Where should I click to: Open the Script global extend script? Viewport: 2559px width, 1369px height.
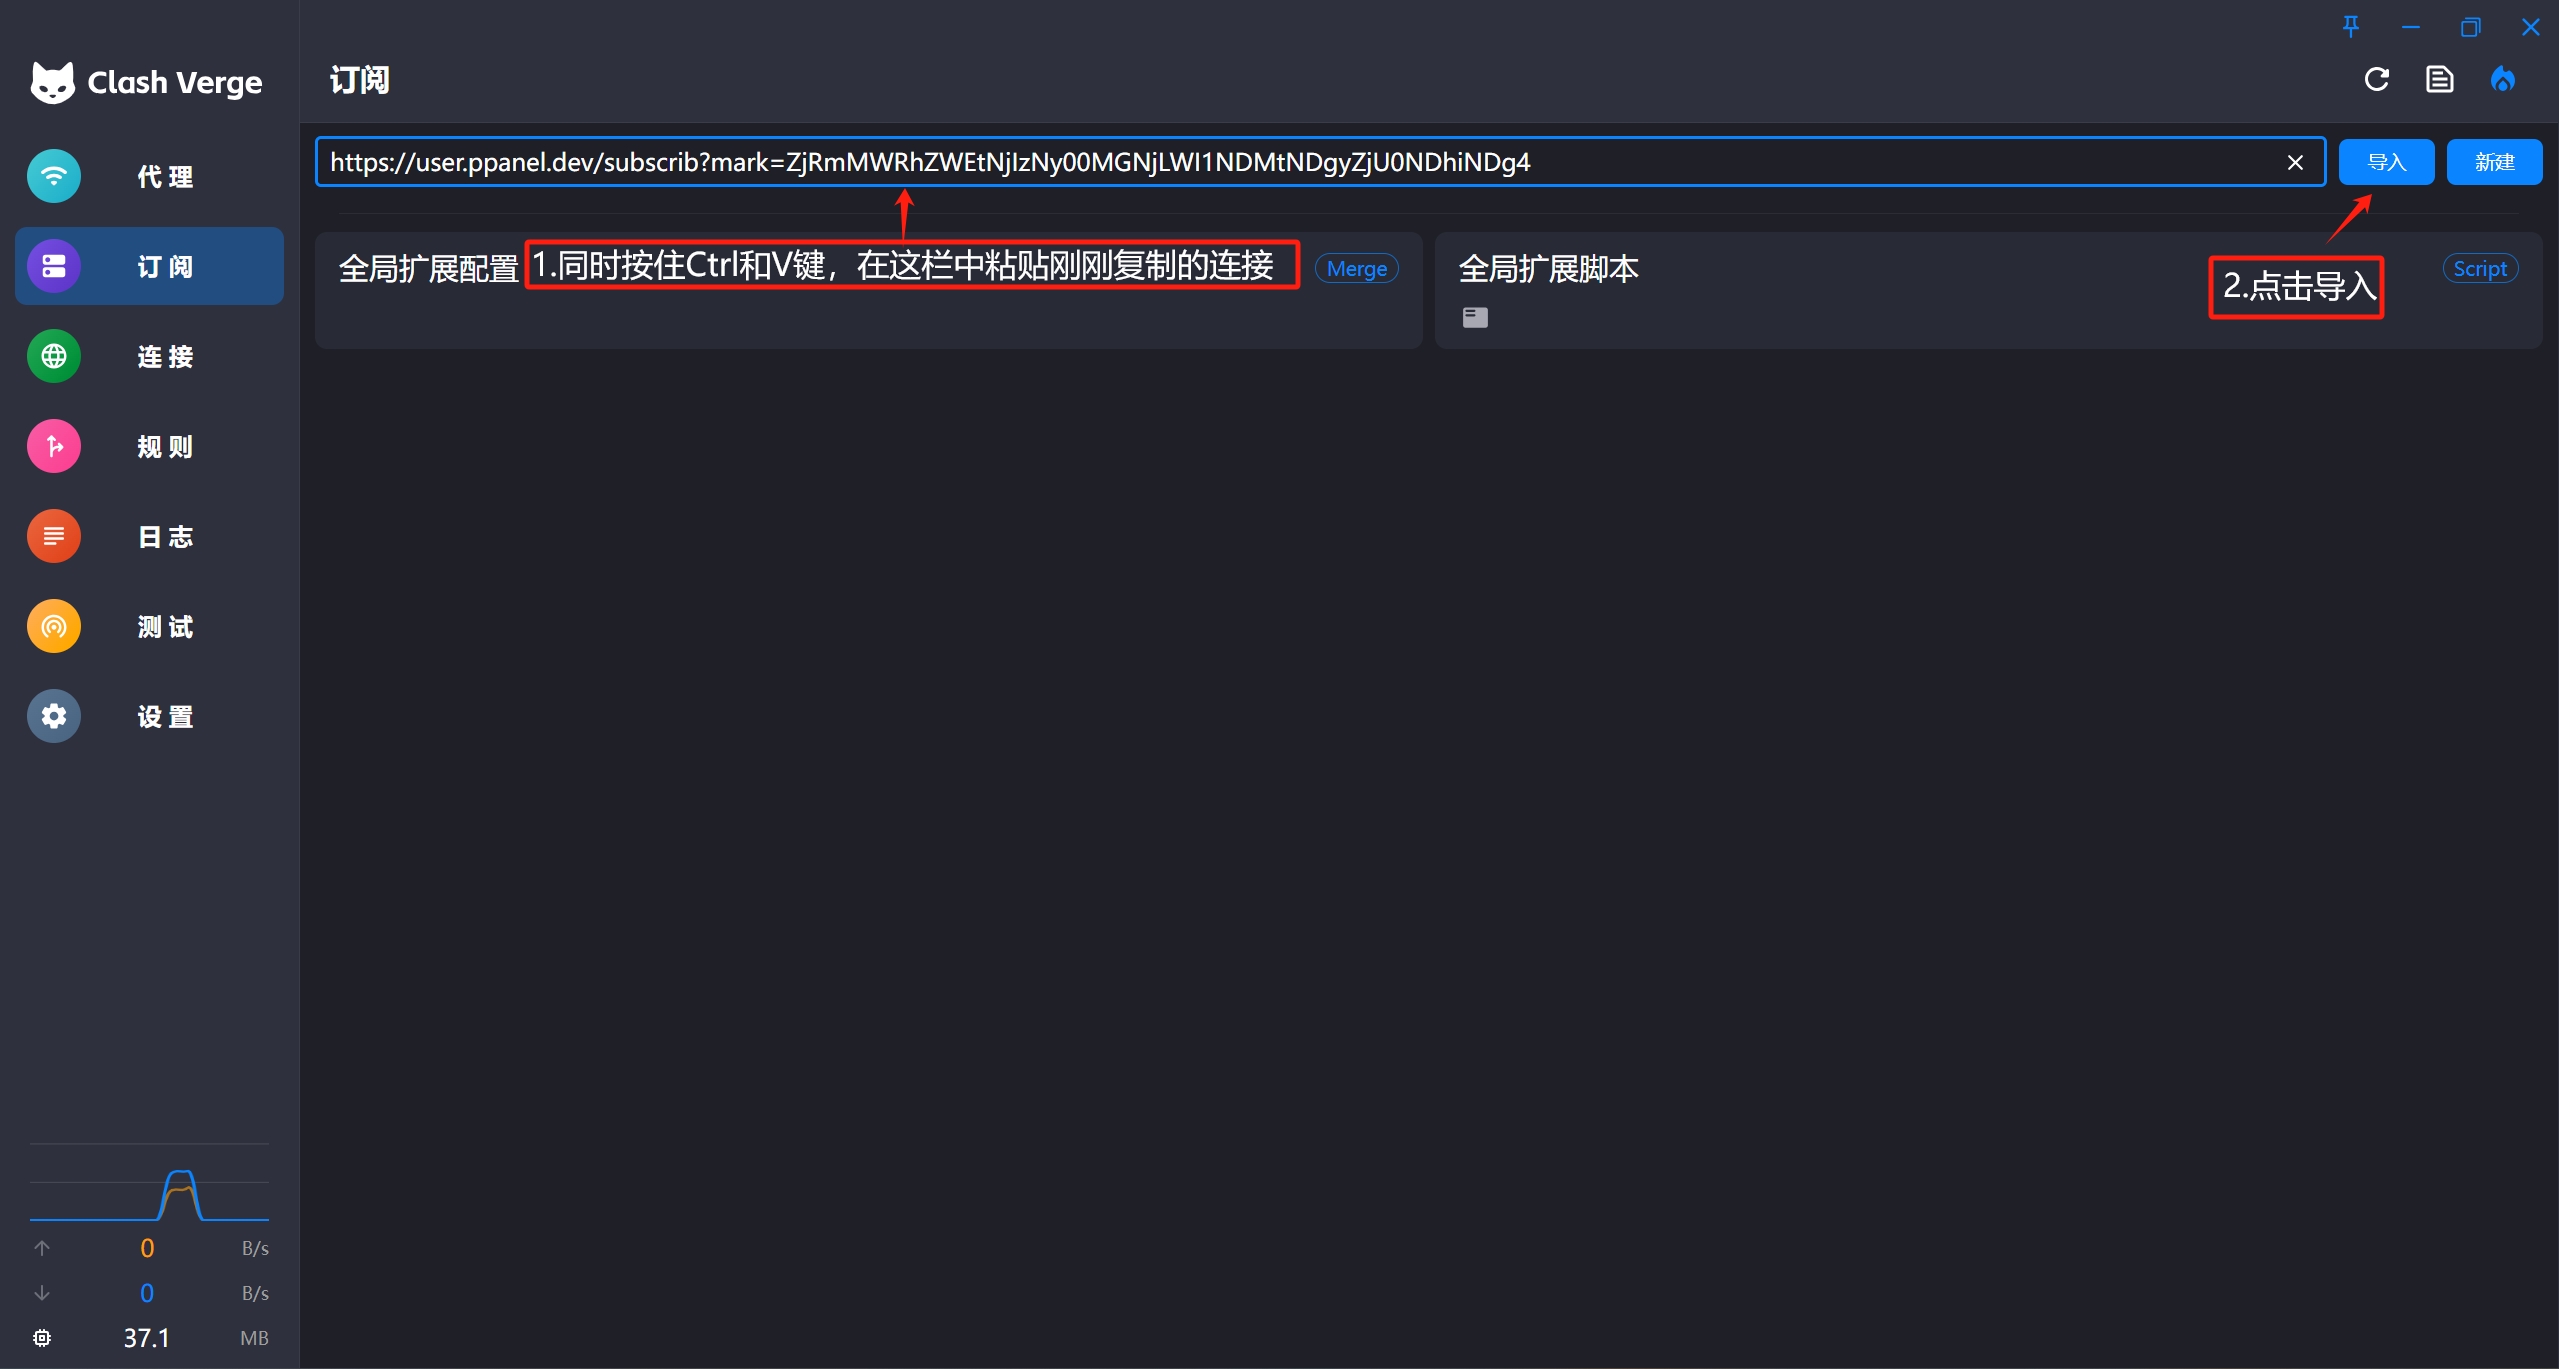pos(2480,268)
